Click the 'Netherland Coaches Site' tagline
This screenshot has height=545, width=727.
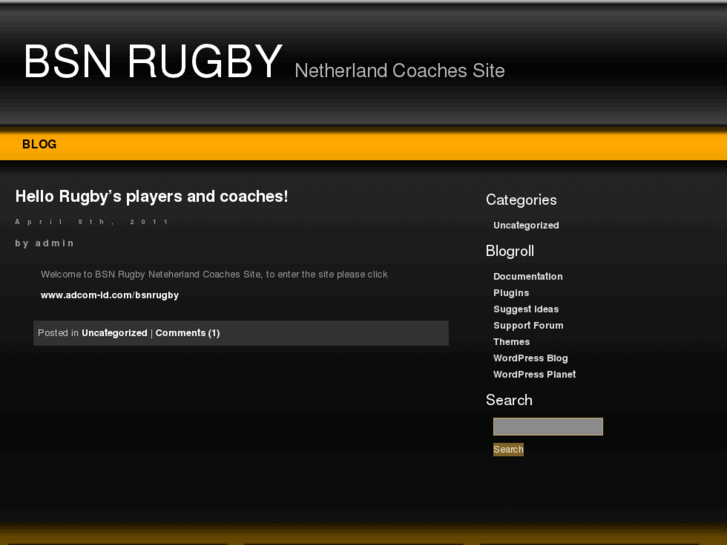[400, 71]
